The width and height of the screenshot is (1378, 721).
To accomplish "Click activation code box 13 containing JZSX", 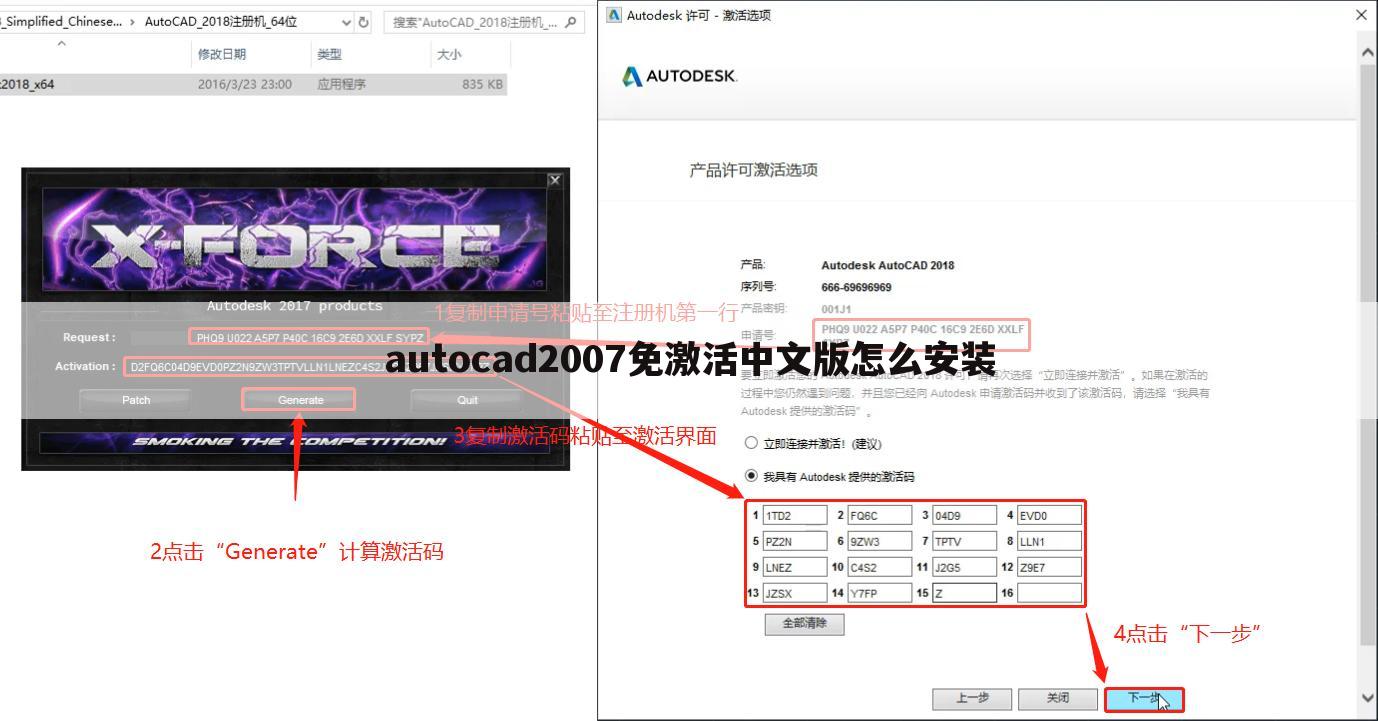I will coord(795,593).
